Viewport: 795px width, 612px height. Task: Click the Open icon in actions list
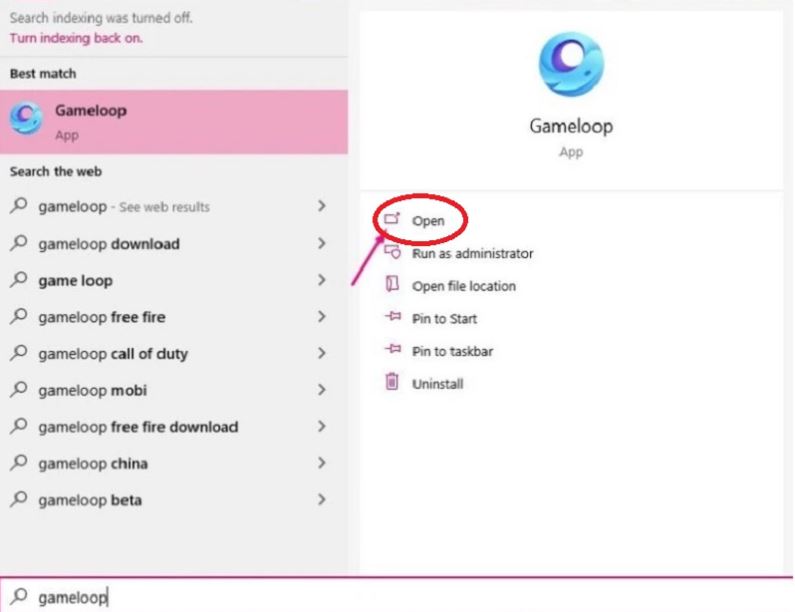click(392, 219)
